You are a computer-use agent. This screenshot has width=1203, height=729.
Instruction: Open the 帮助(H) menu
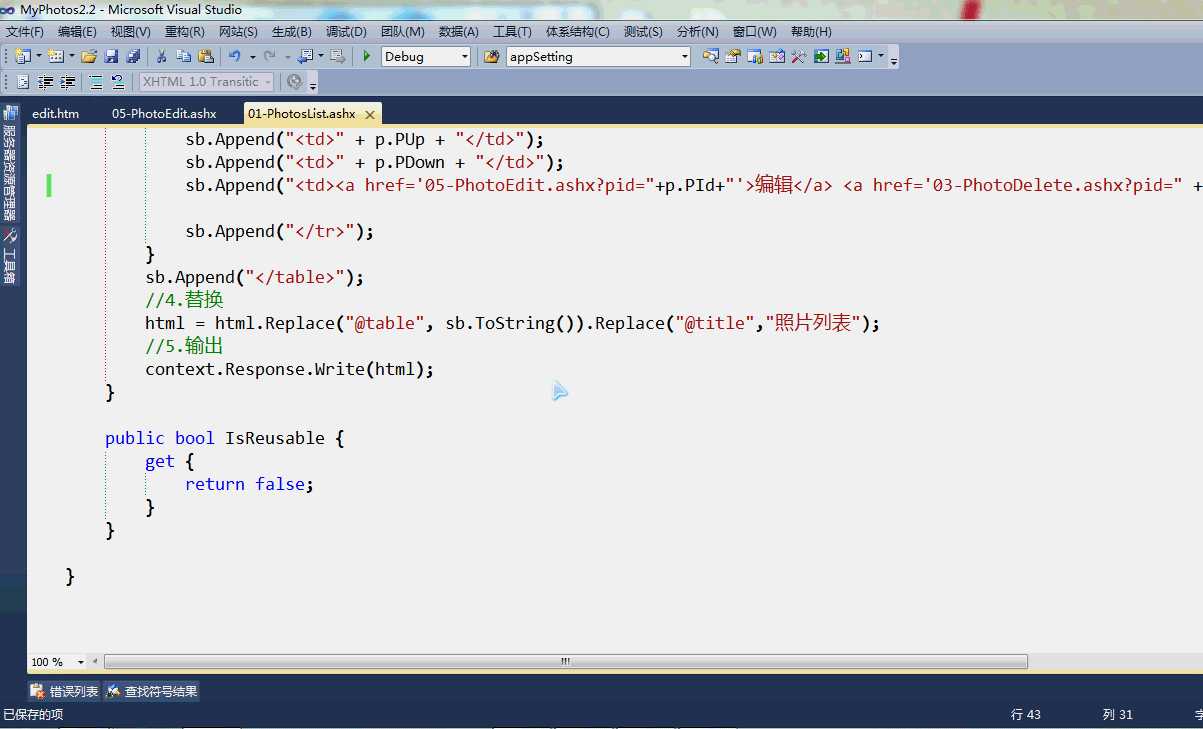tap(811, 32)
